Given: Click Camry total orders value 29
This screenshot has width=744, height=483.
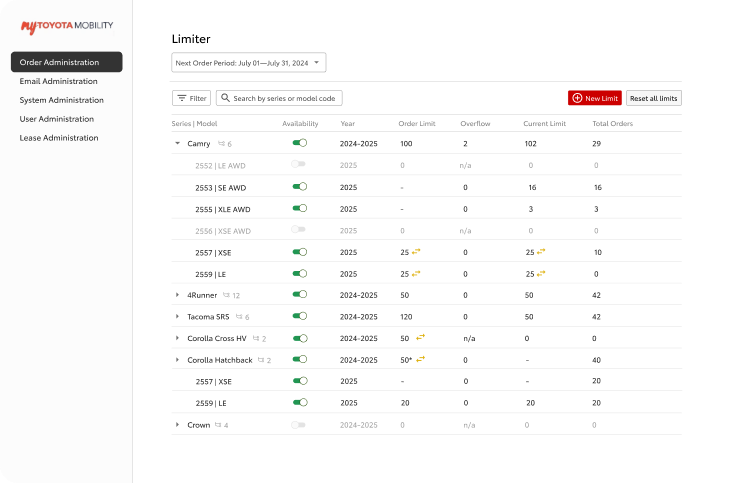Looking at the screenshot, I should [x=596, y=144].
